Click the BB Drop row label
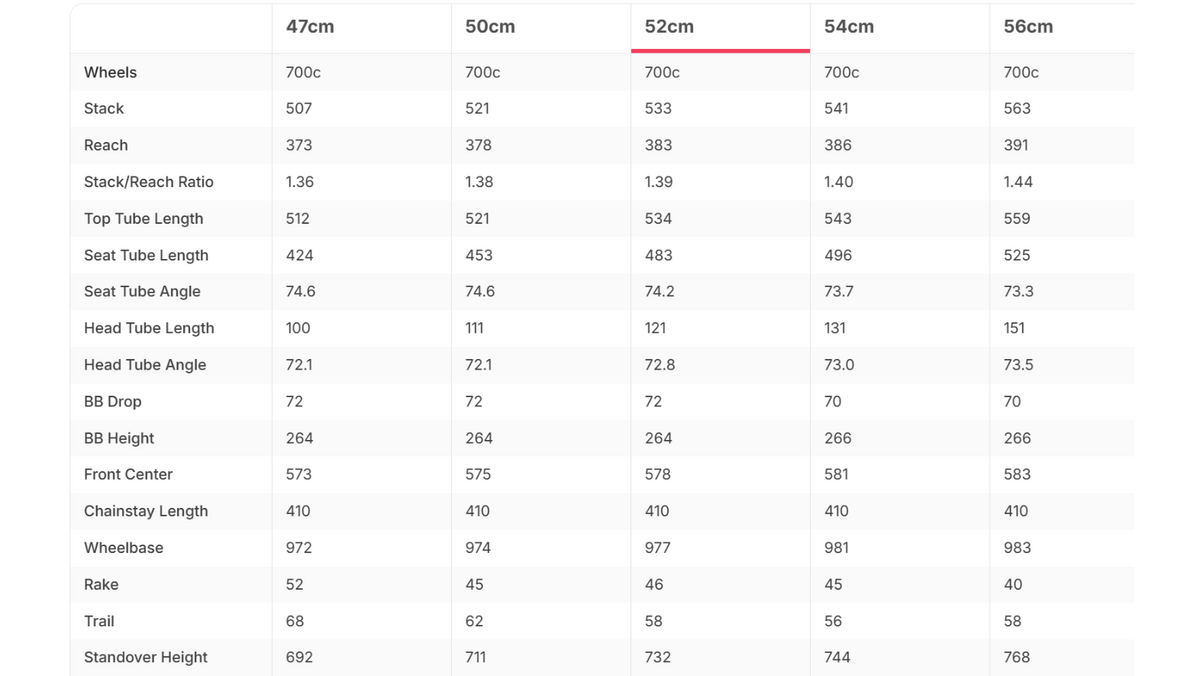Screen dimensions: 1200x676 (x=113, y=401)
